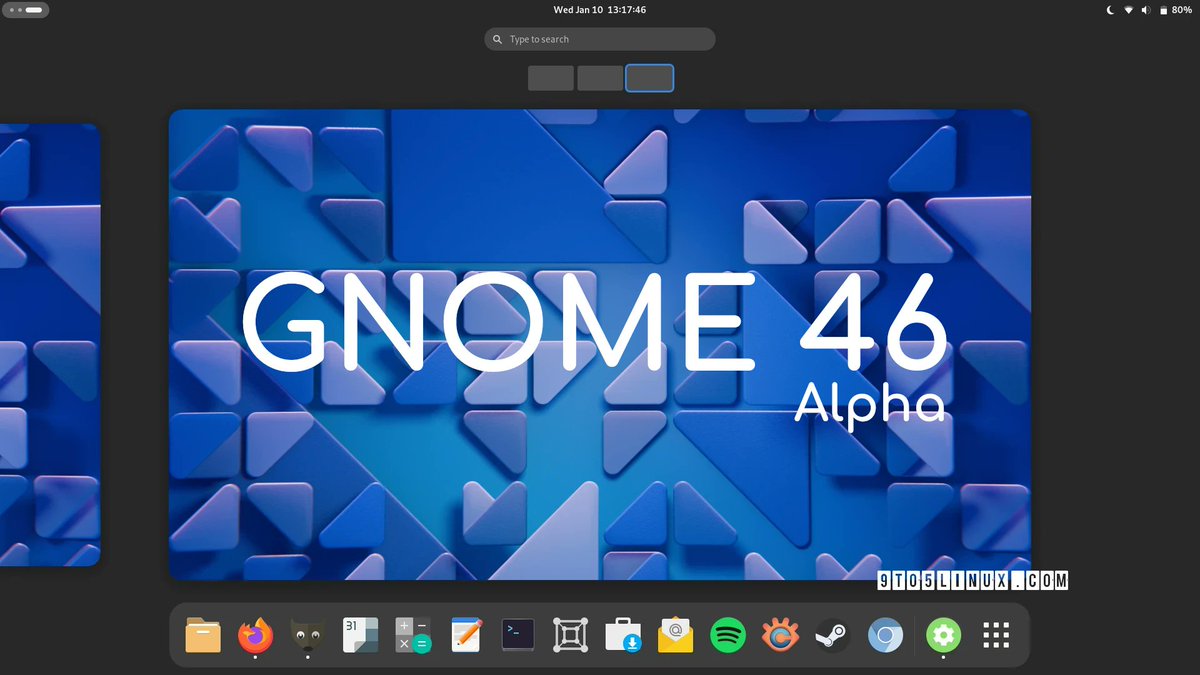Image resolution: width=1200 pixels, height=675 pixels.
Task: Switch to the previous workspace preview at left edge
Action: [50, 344]
